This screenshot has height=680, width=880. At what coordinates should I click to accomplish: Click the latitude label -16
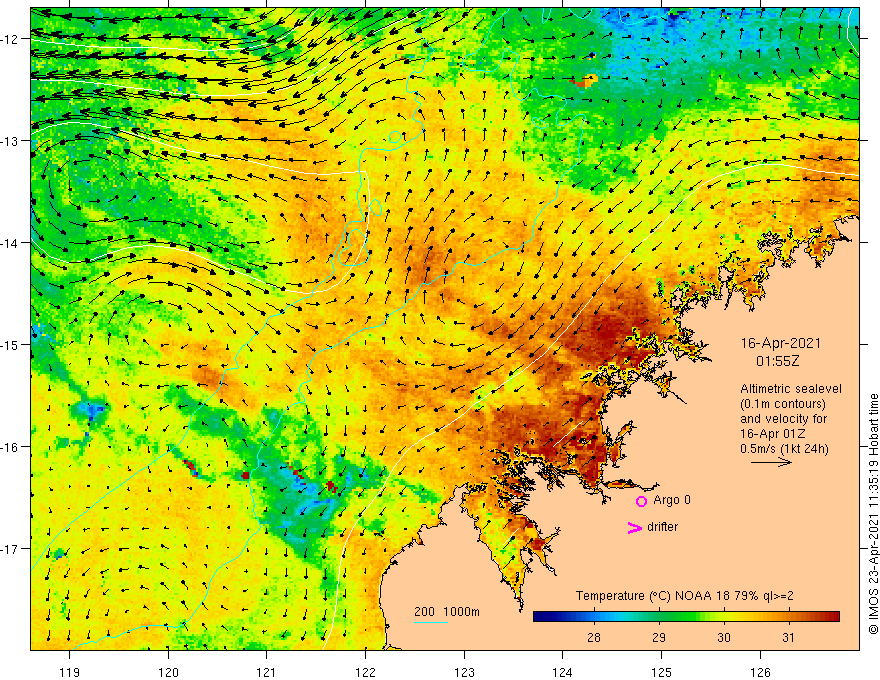click(10, 447)
